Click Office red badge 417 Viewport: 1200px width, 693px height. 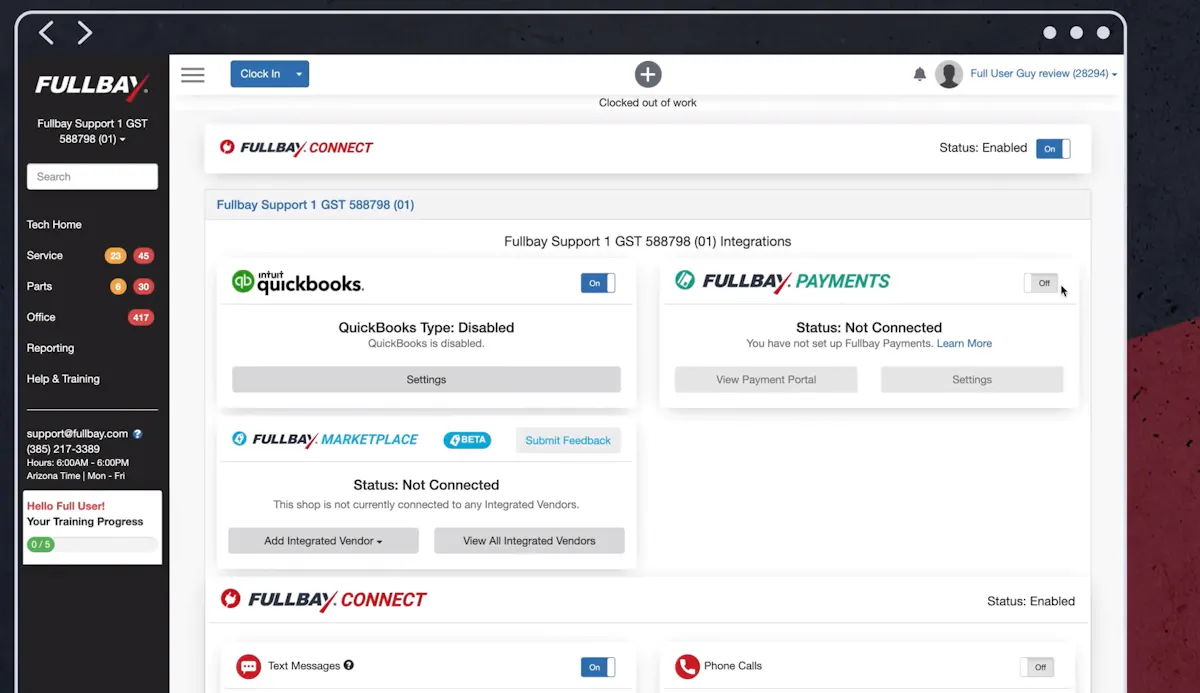(140, 318)
